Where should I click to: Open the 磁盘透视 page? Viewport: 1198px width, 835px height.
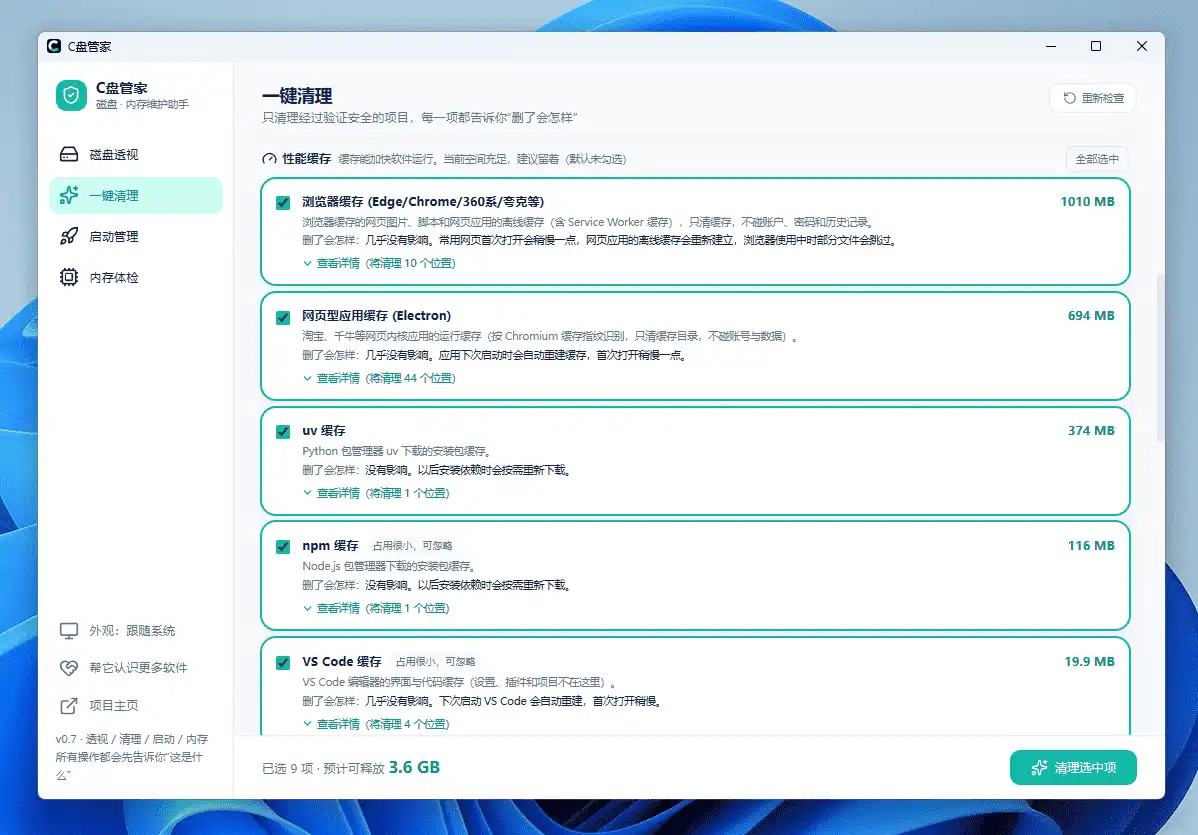(x=136, y=154)
